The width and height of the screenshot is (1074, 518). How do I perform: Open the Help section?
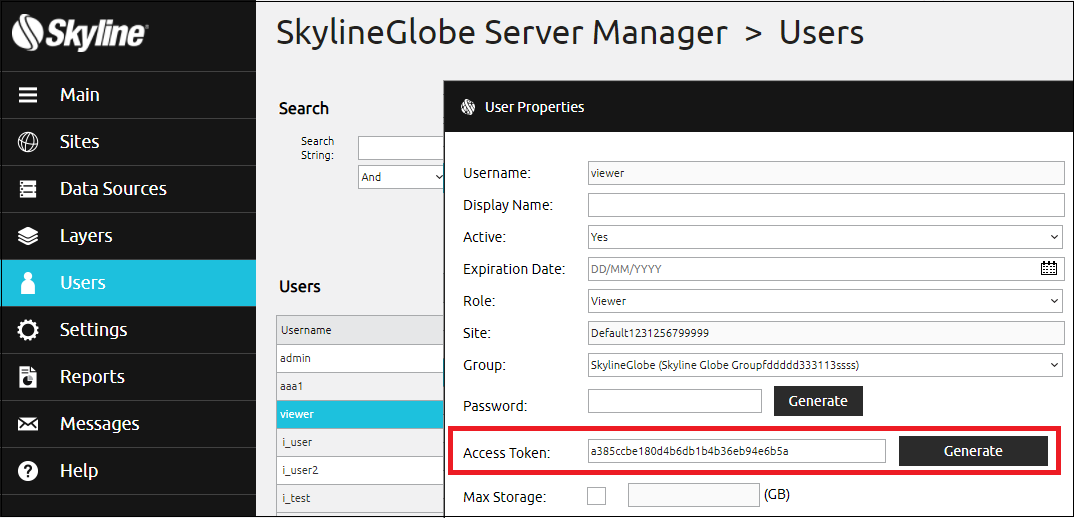[128, 471]
